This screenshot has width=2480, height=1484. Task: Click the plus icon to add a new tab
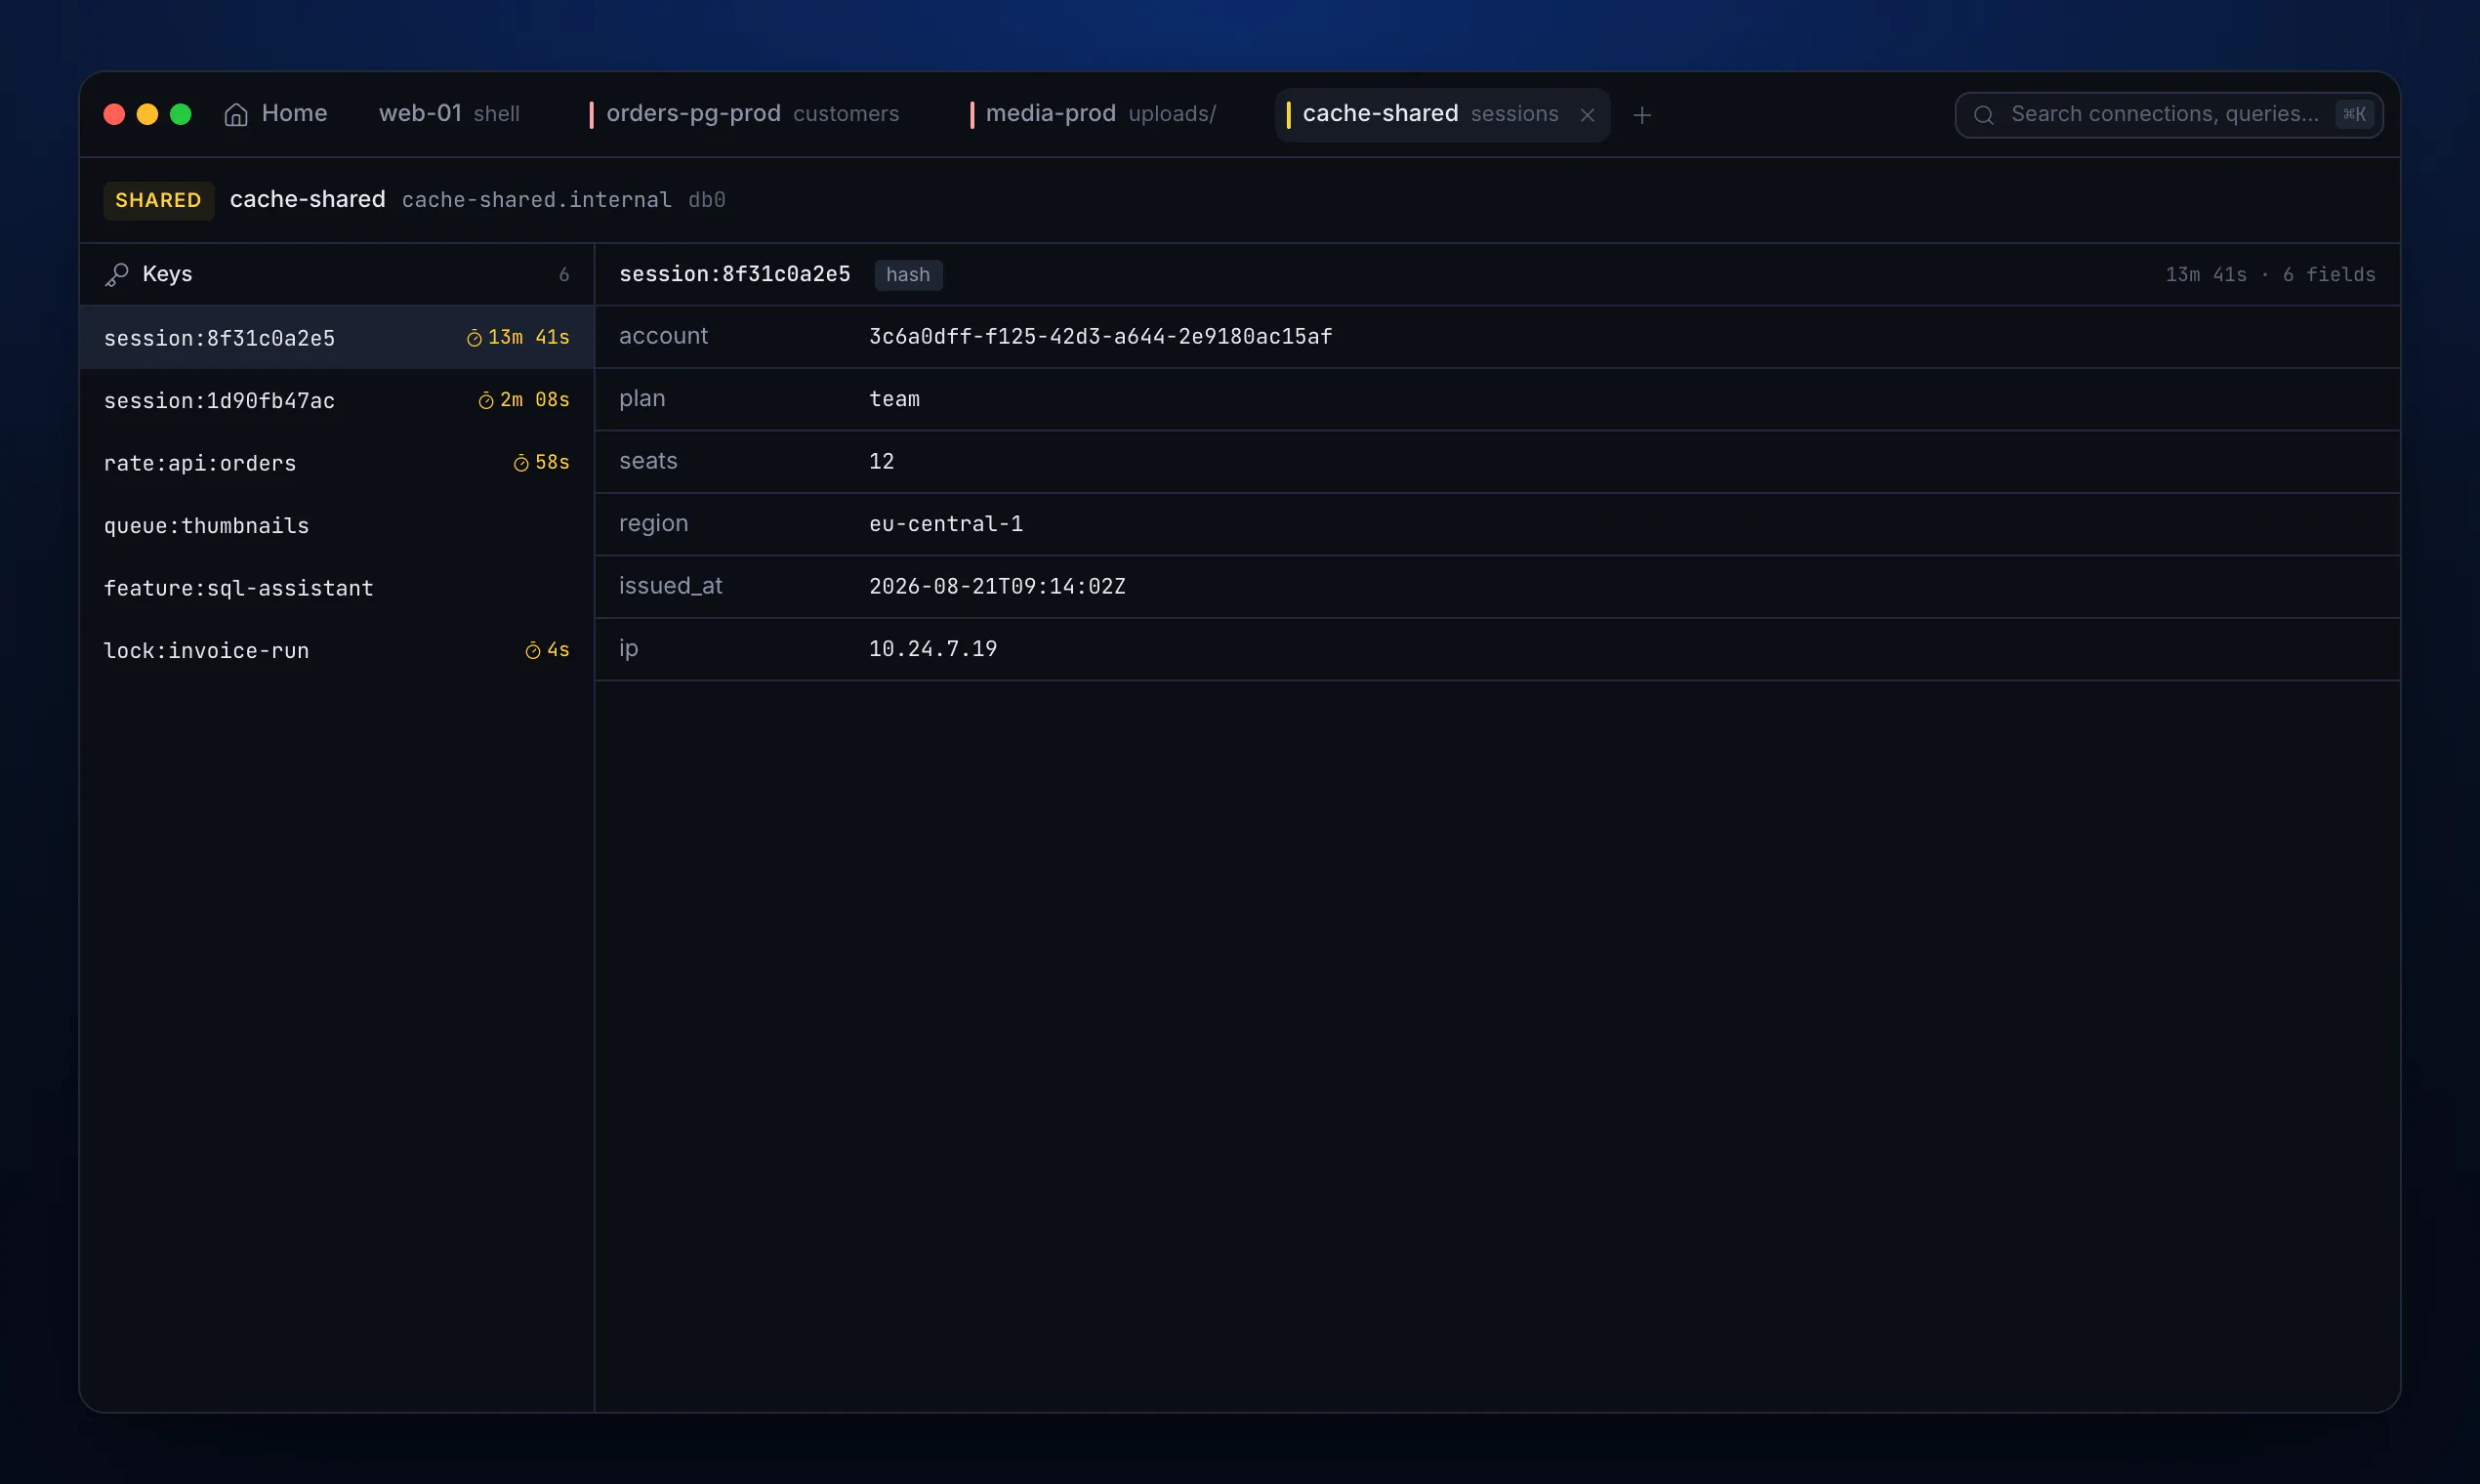click(1641, 115)
